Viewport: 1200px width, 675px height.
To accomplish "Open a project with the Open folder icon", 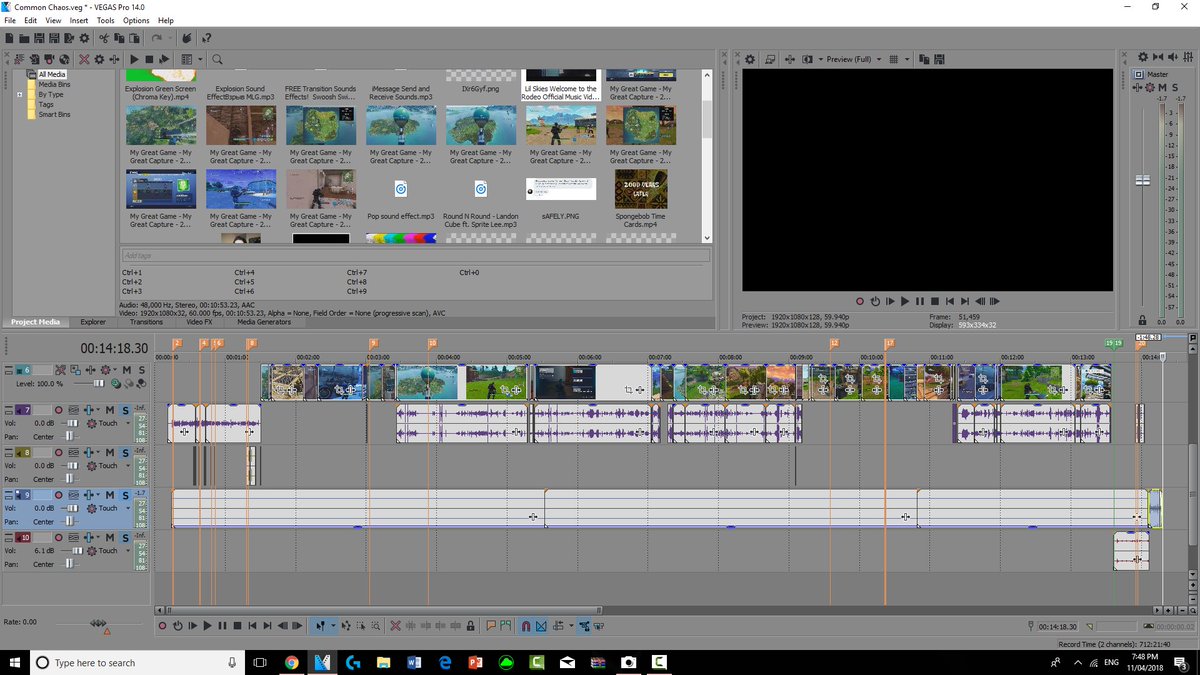I will 24,38.
